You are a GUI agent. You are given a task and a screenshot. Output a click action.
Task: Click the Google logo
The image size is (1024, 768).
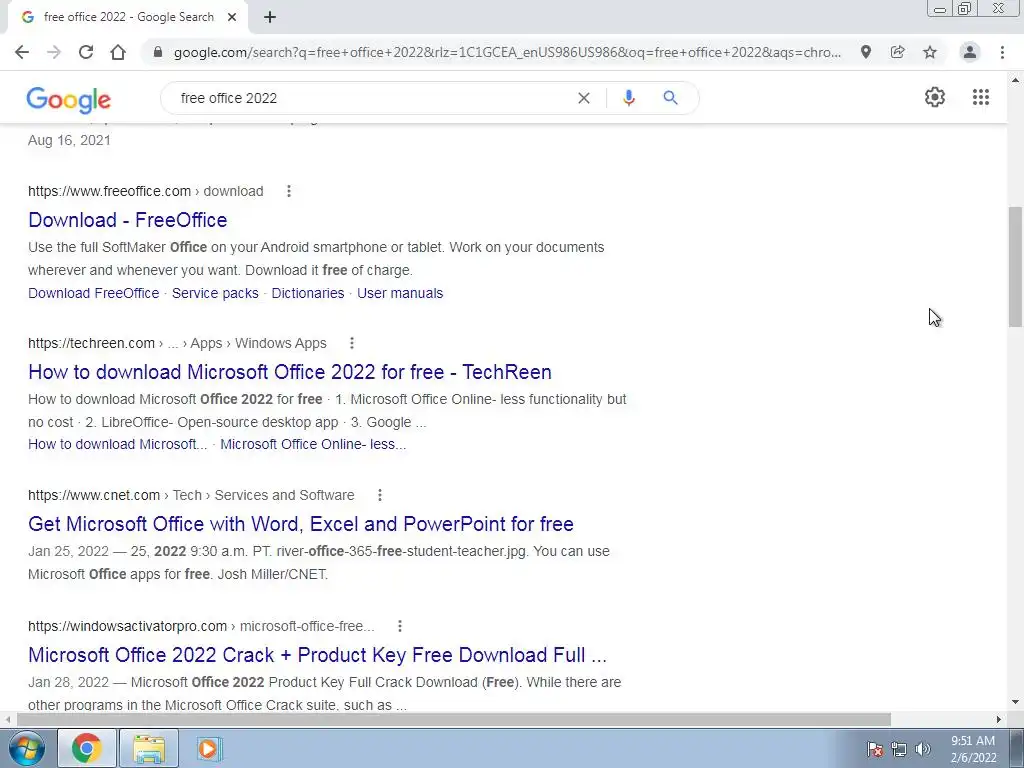tap(69, 100)
